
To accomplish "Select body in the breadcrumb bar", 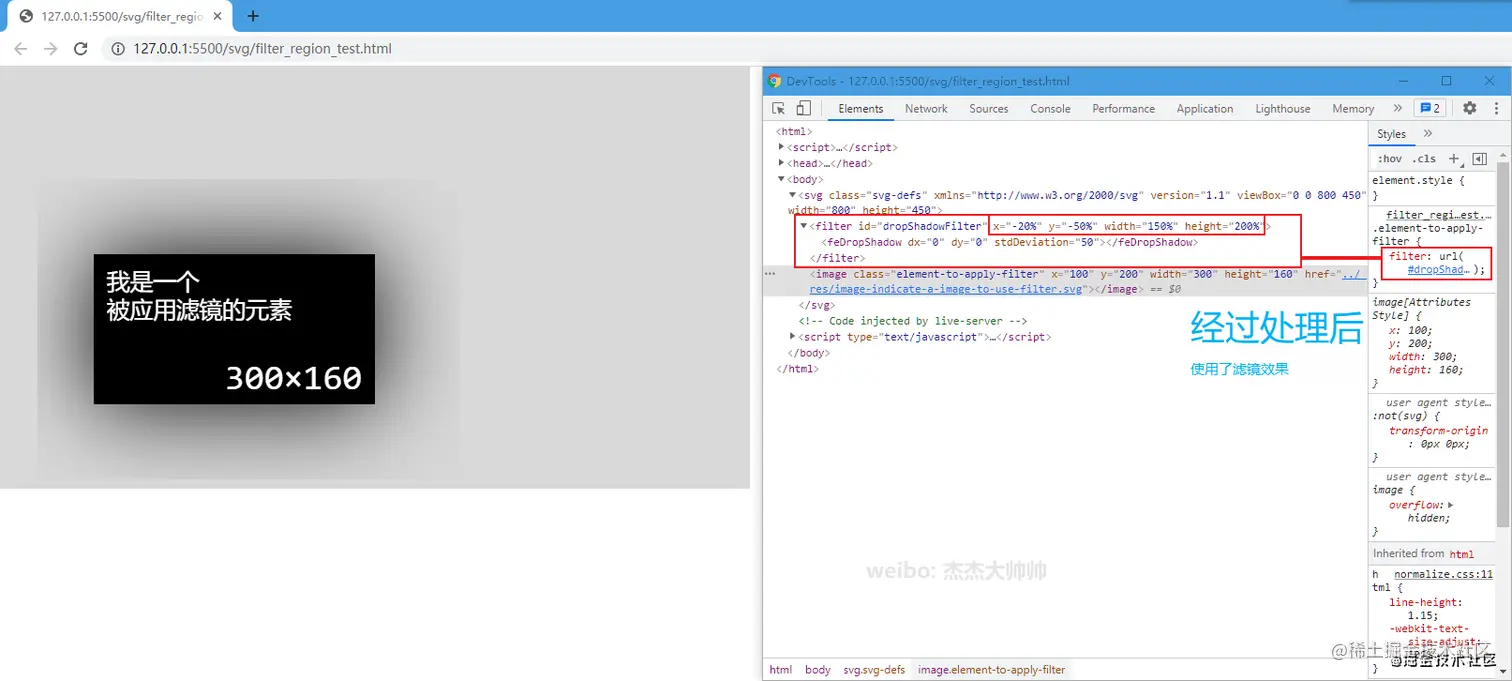I will (818, 670).
